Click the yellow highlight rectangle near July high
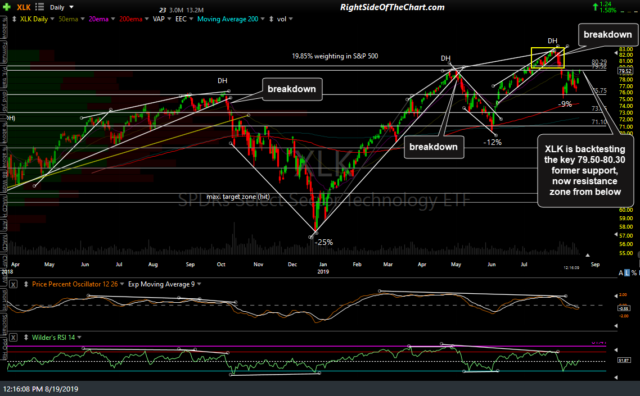This screenshot has height=396, width=640. [547, 58]
